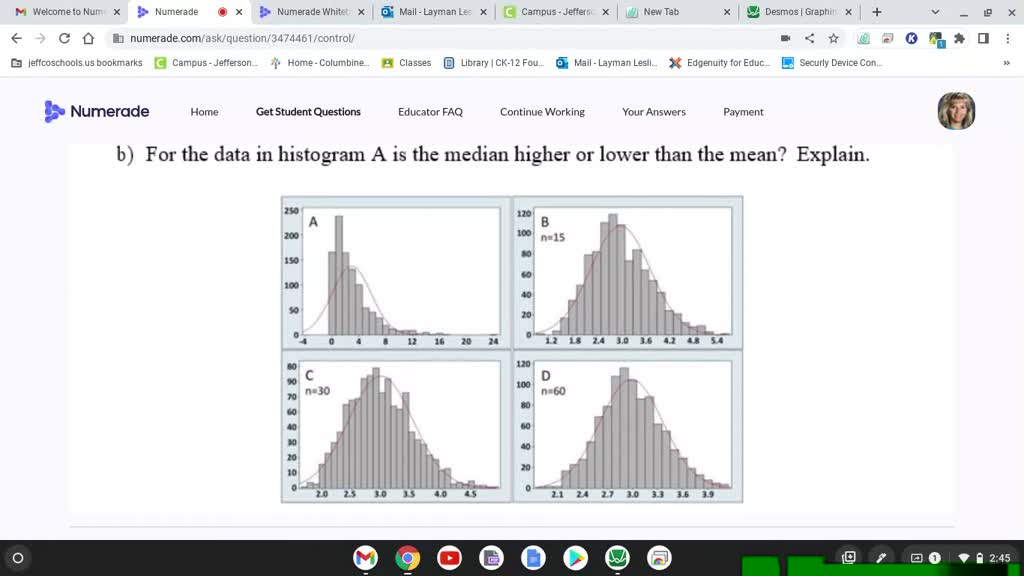This screenshot has height=576, width=1024.
Task: Select the stylus tools icon
Action: point(881,558)
